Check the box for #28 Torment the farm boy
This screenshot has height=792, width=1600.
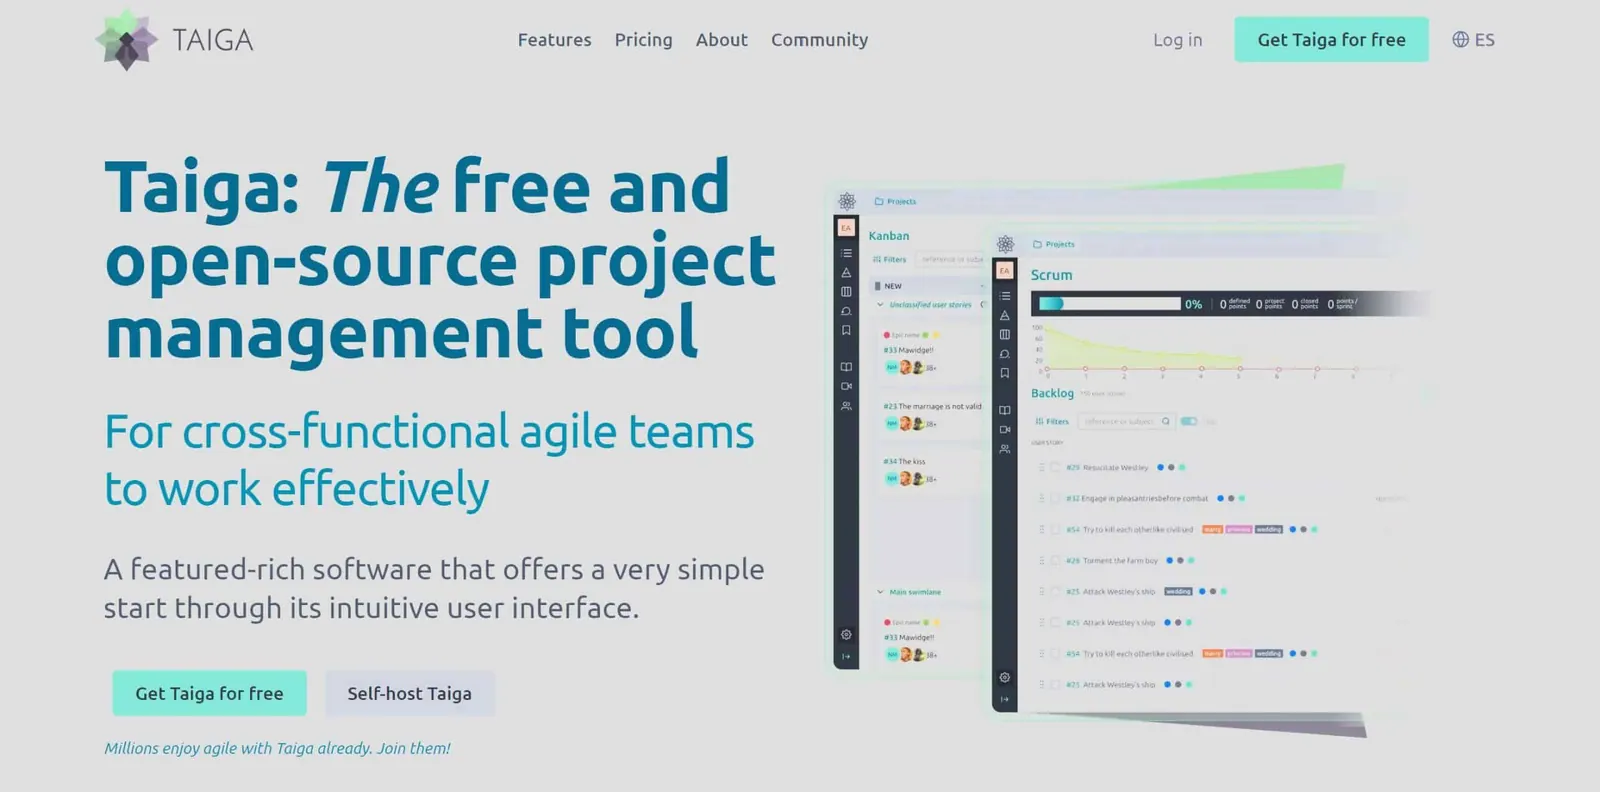coord(1055,560)
